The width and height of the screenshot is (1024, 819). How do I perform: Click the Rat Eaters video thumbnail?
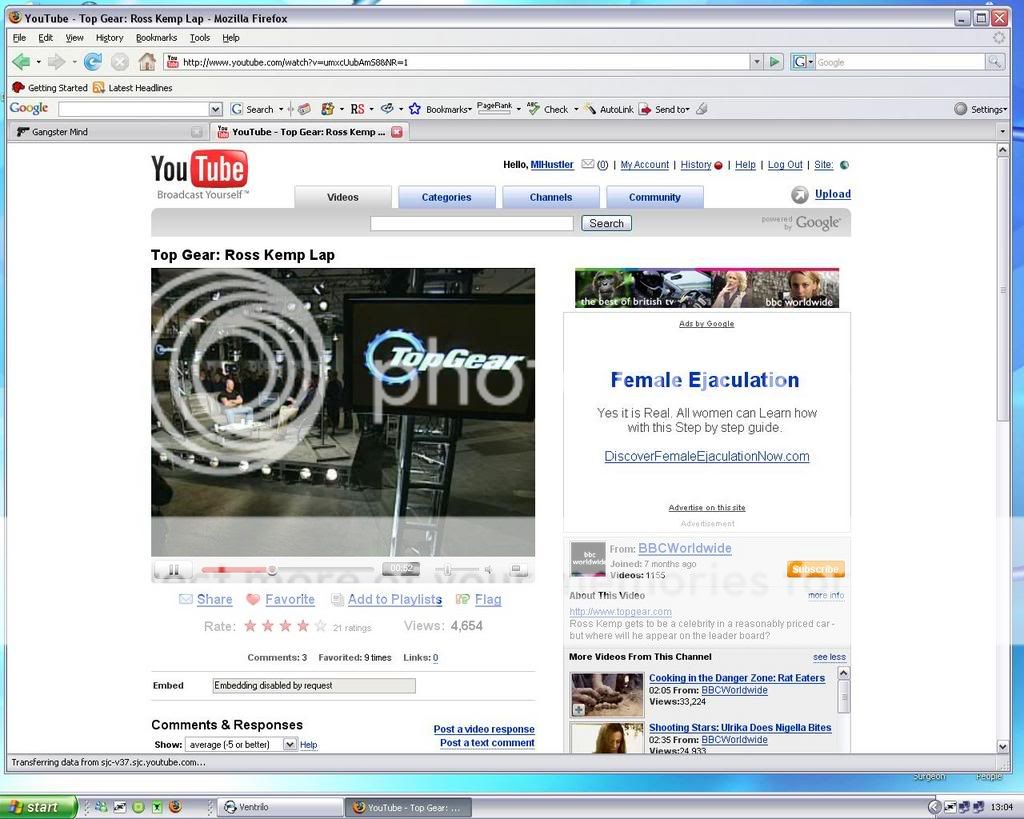607,694
